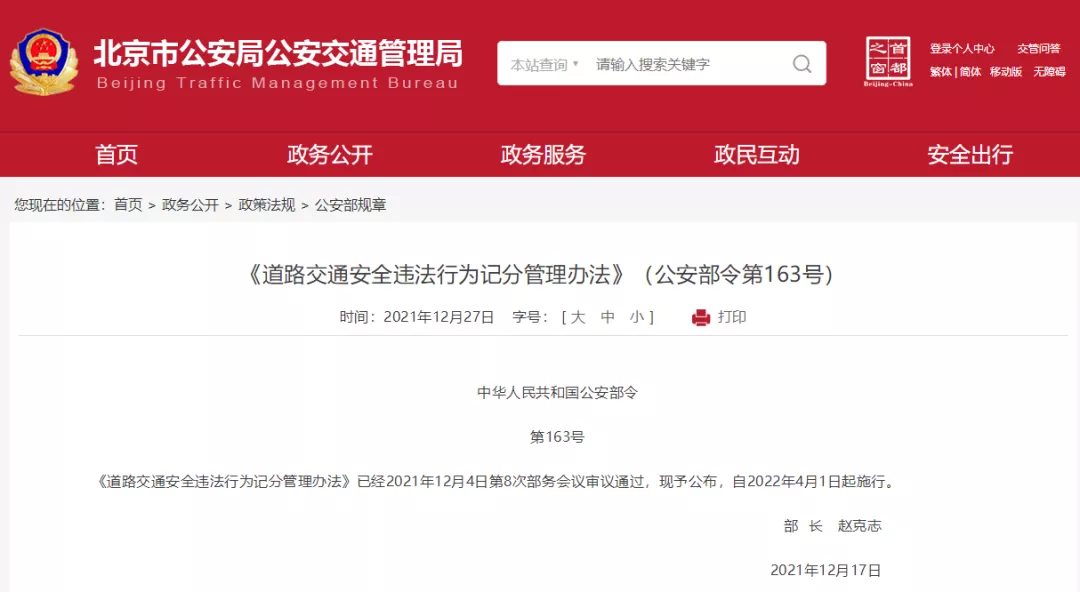
Task: Click the police badge emblem logo
Action: 43,62
